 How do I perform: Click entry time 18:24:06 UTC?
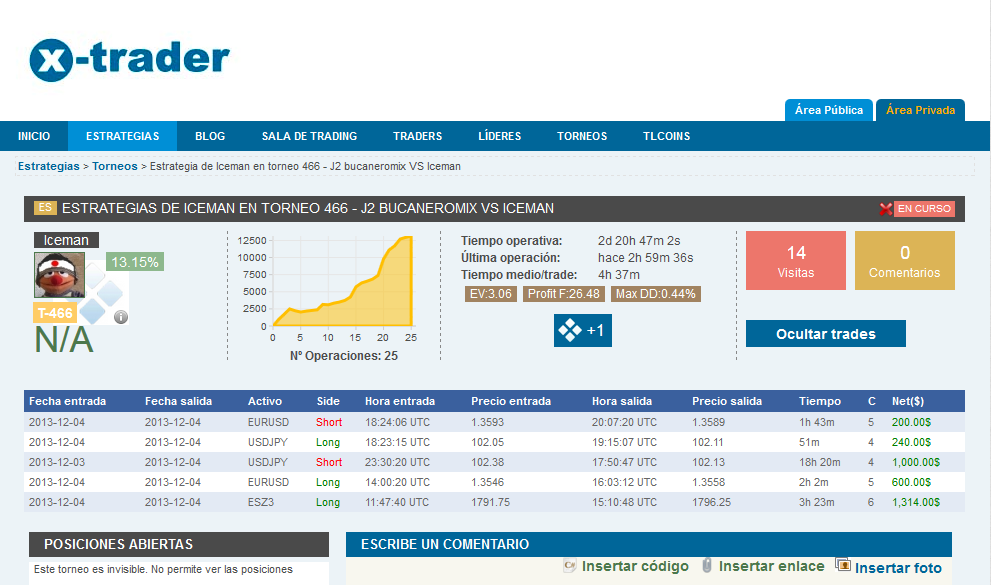coord(397,422)
